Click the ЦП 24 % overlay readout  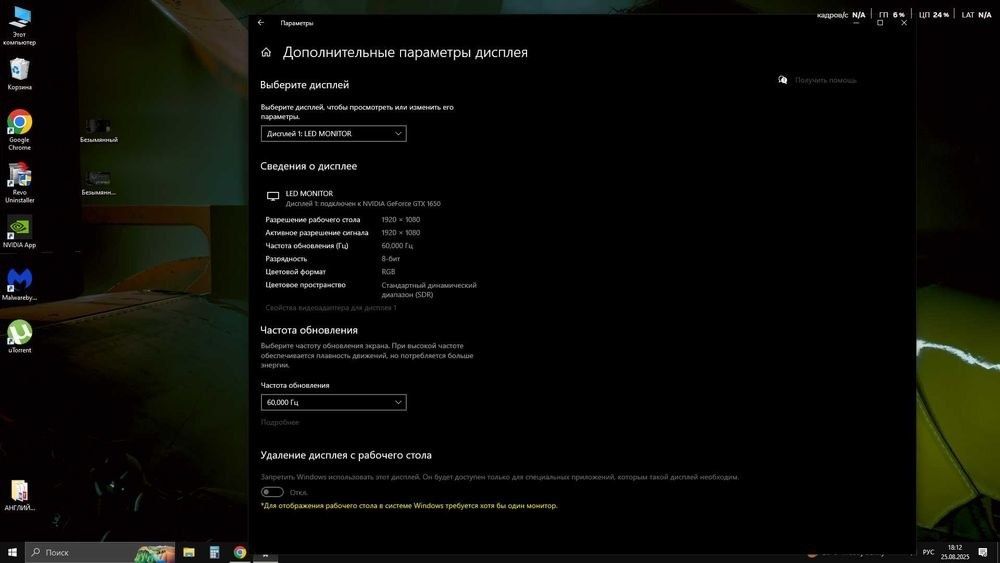pos(934,15)
